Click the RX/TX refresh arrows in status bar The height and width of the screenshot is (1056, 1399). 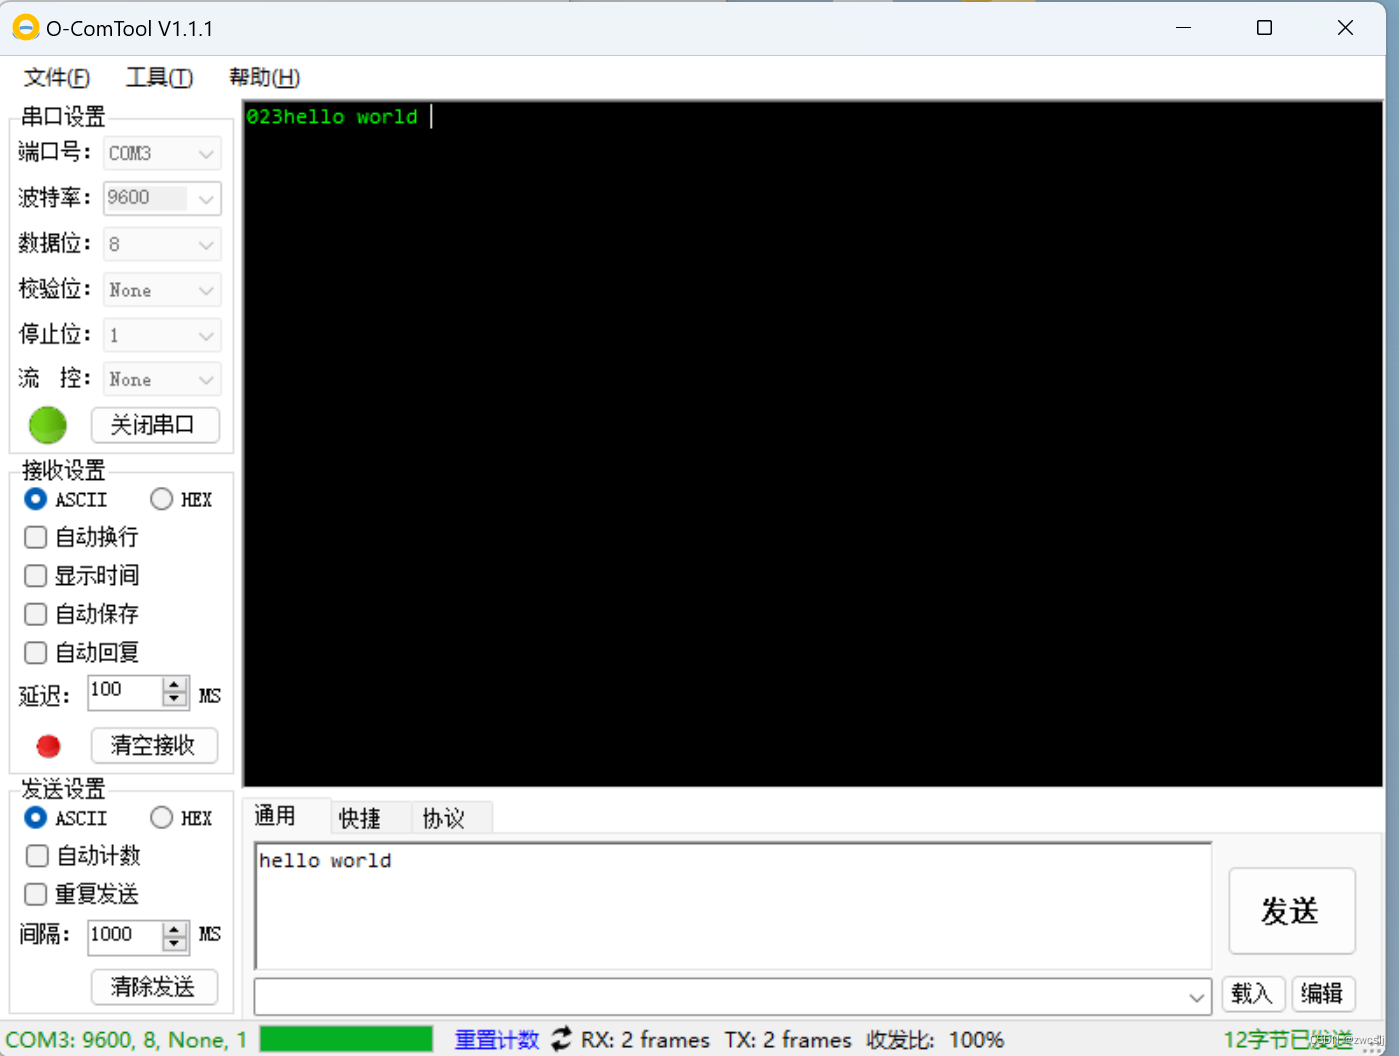pos(560,1039)
